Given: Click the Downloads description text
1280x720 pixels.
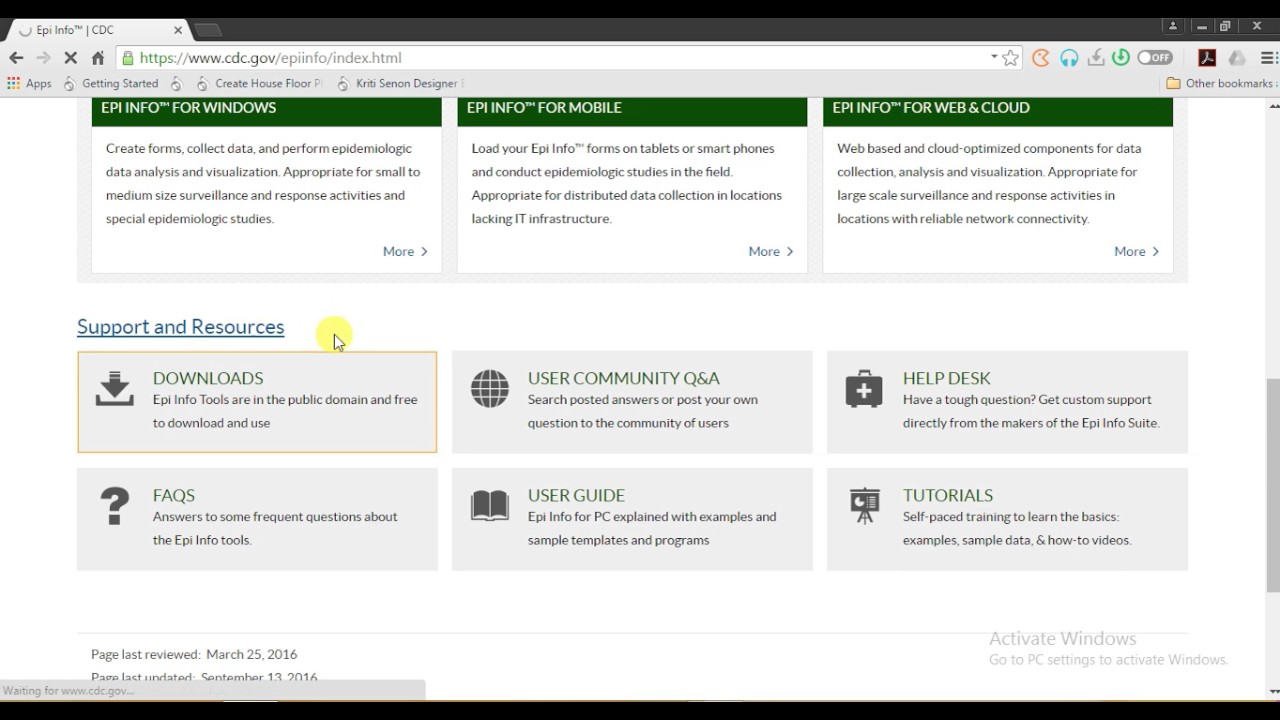Looking at the screenshot, I should click(x=285, y=411).
